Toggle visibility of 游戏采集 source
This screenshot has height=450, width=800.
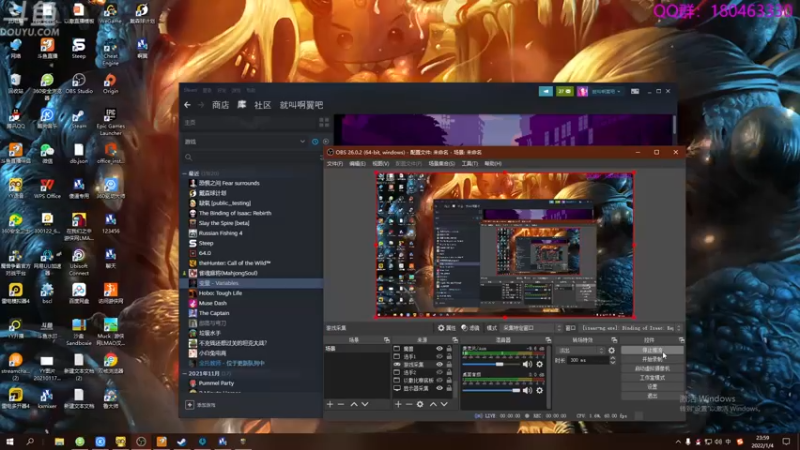[x=439, y=364]
